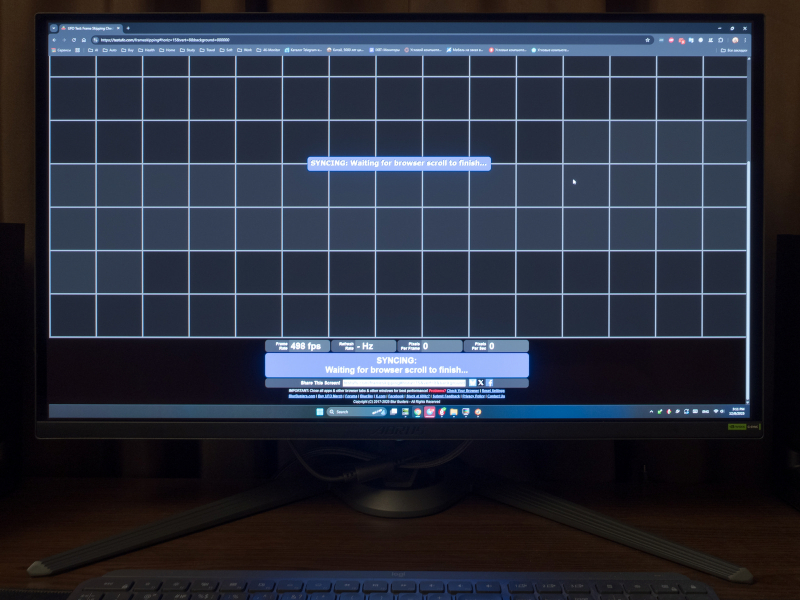
Task: Select the share URL text field
Action: pyautogui.click(x=404, y=382)
